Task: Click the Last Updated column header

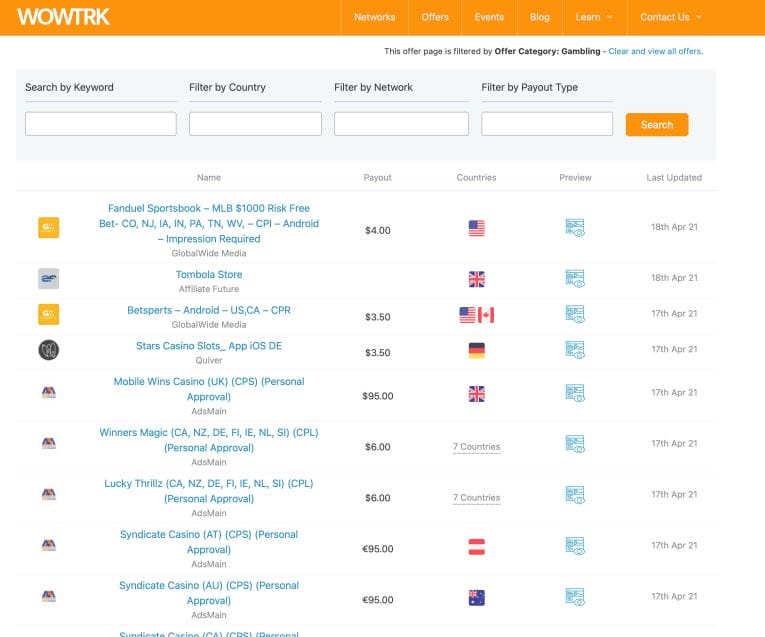Action: [674, 178]
